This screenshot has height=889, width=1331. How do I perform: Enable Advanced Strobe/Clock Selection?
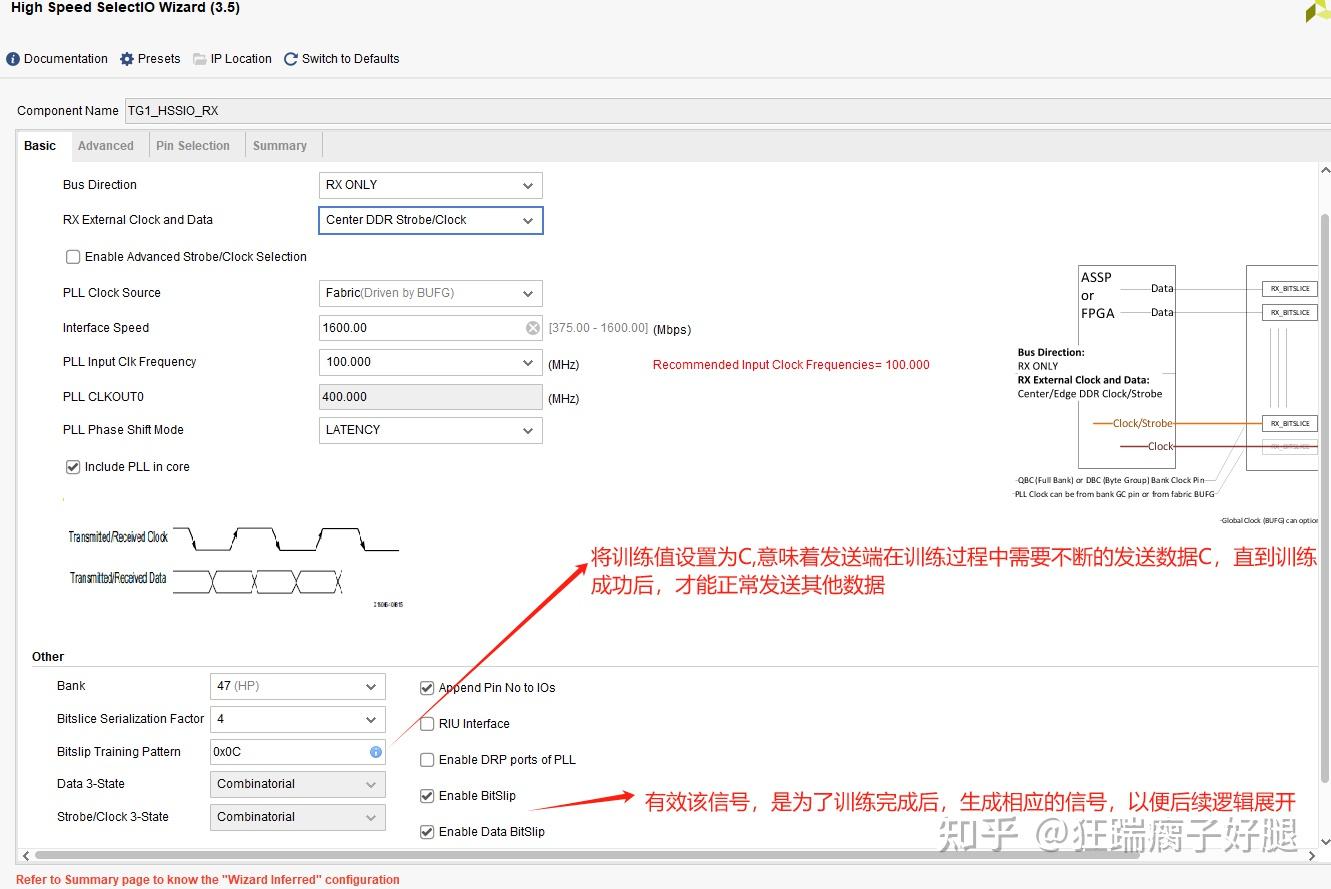[73, 256]
